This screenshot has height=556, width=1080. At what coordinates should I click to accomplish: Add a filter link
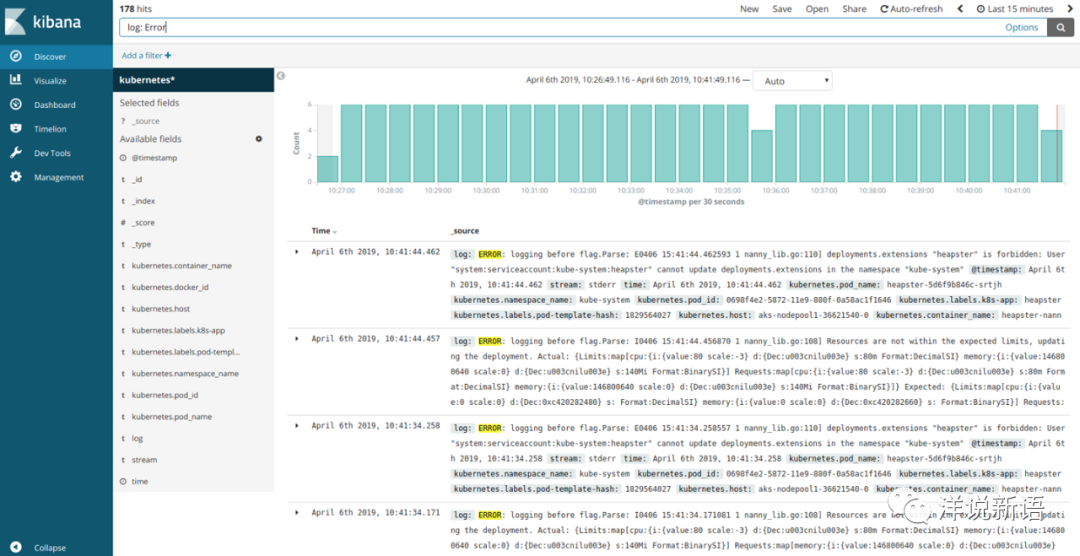[147, 55]
